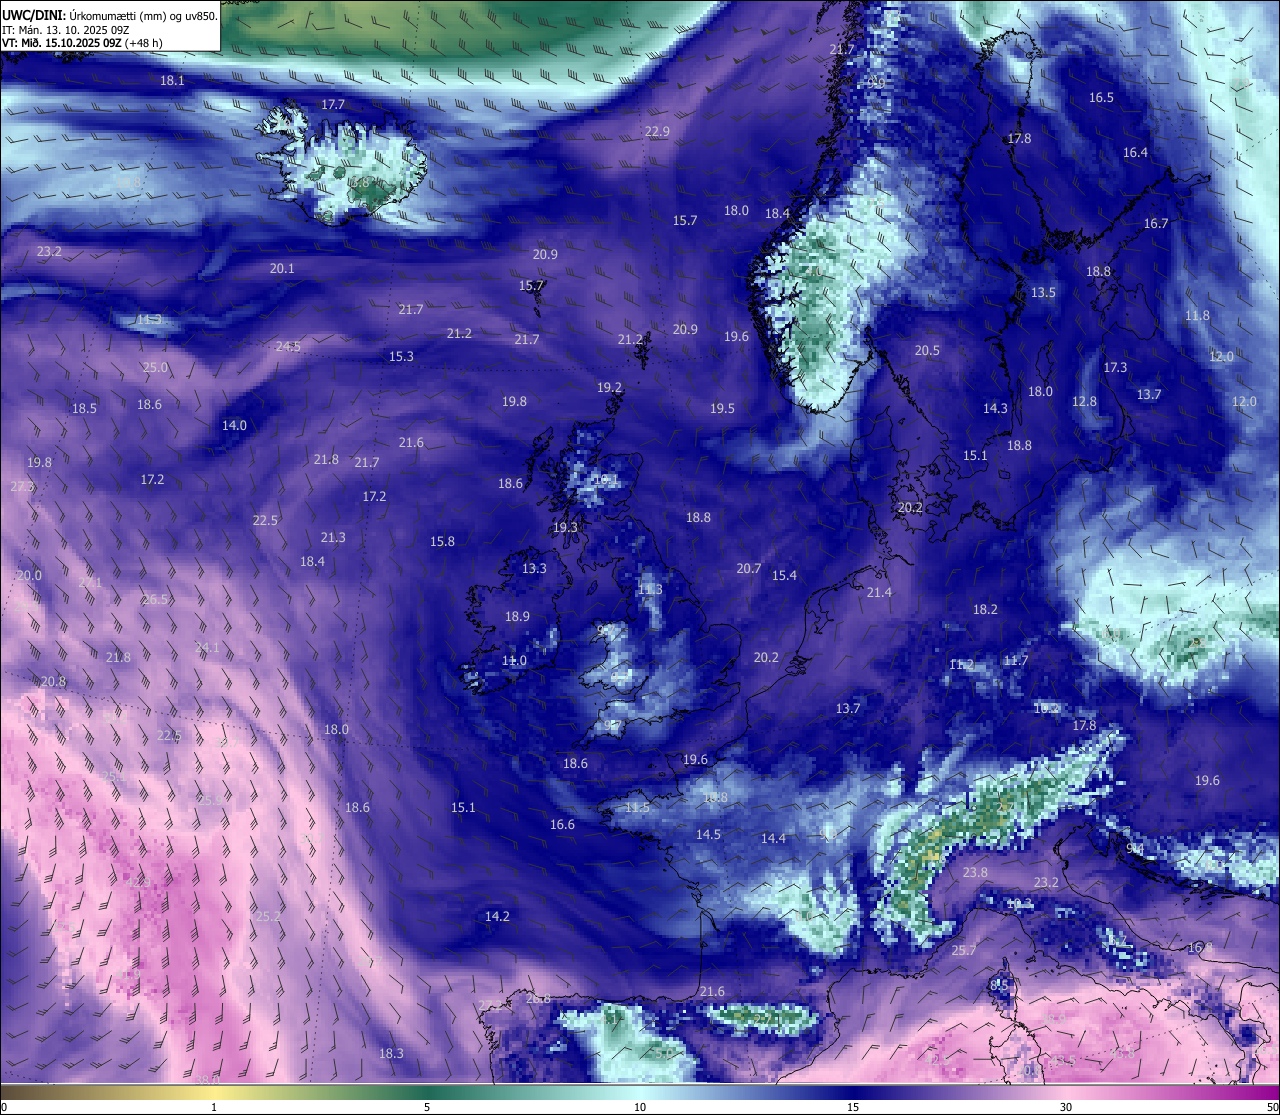Click the value 24.1 map label
Screen dimensions: 1280x1115
click(x=206, y=647)
